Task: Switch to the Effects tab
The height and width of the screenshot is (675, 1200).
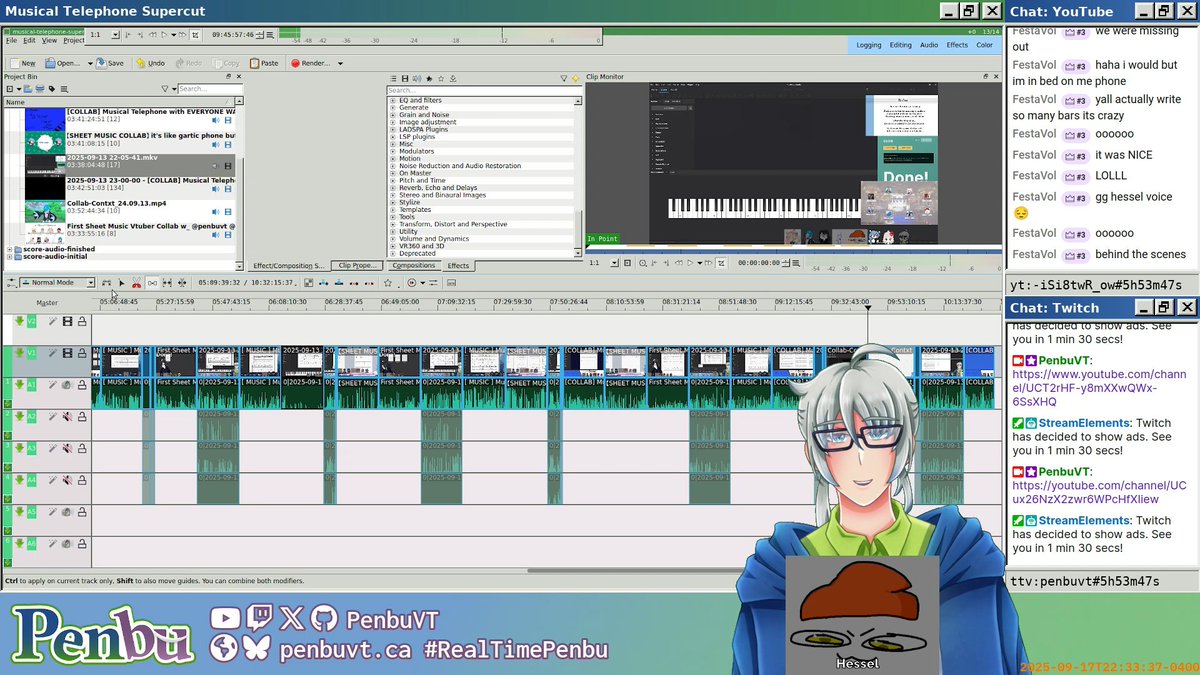Action: point(458,265)
